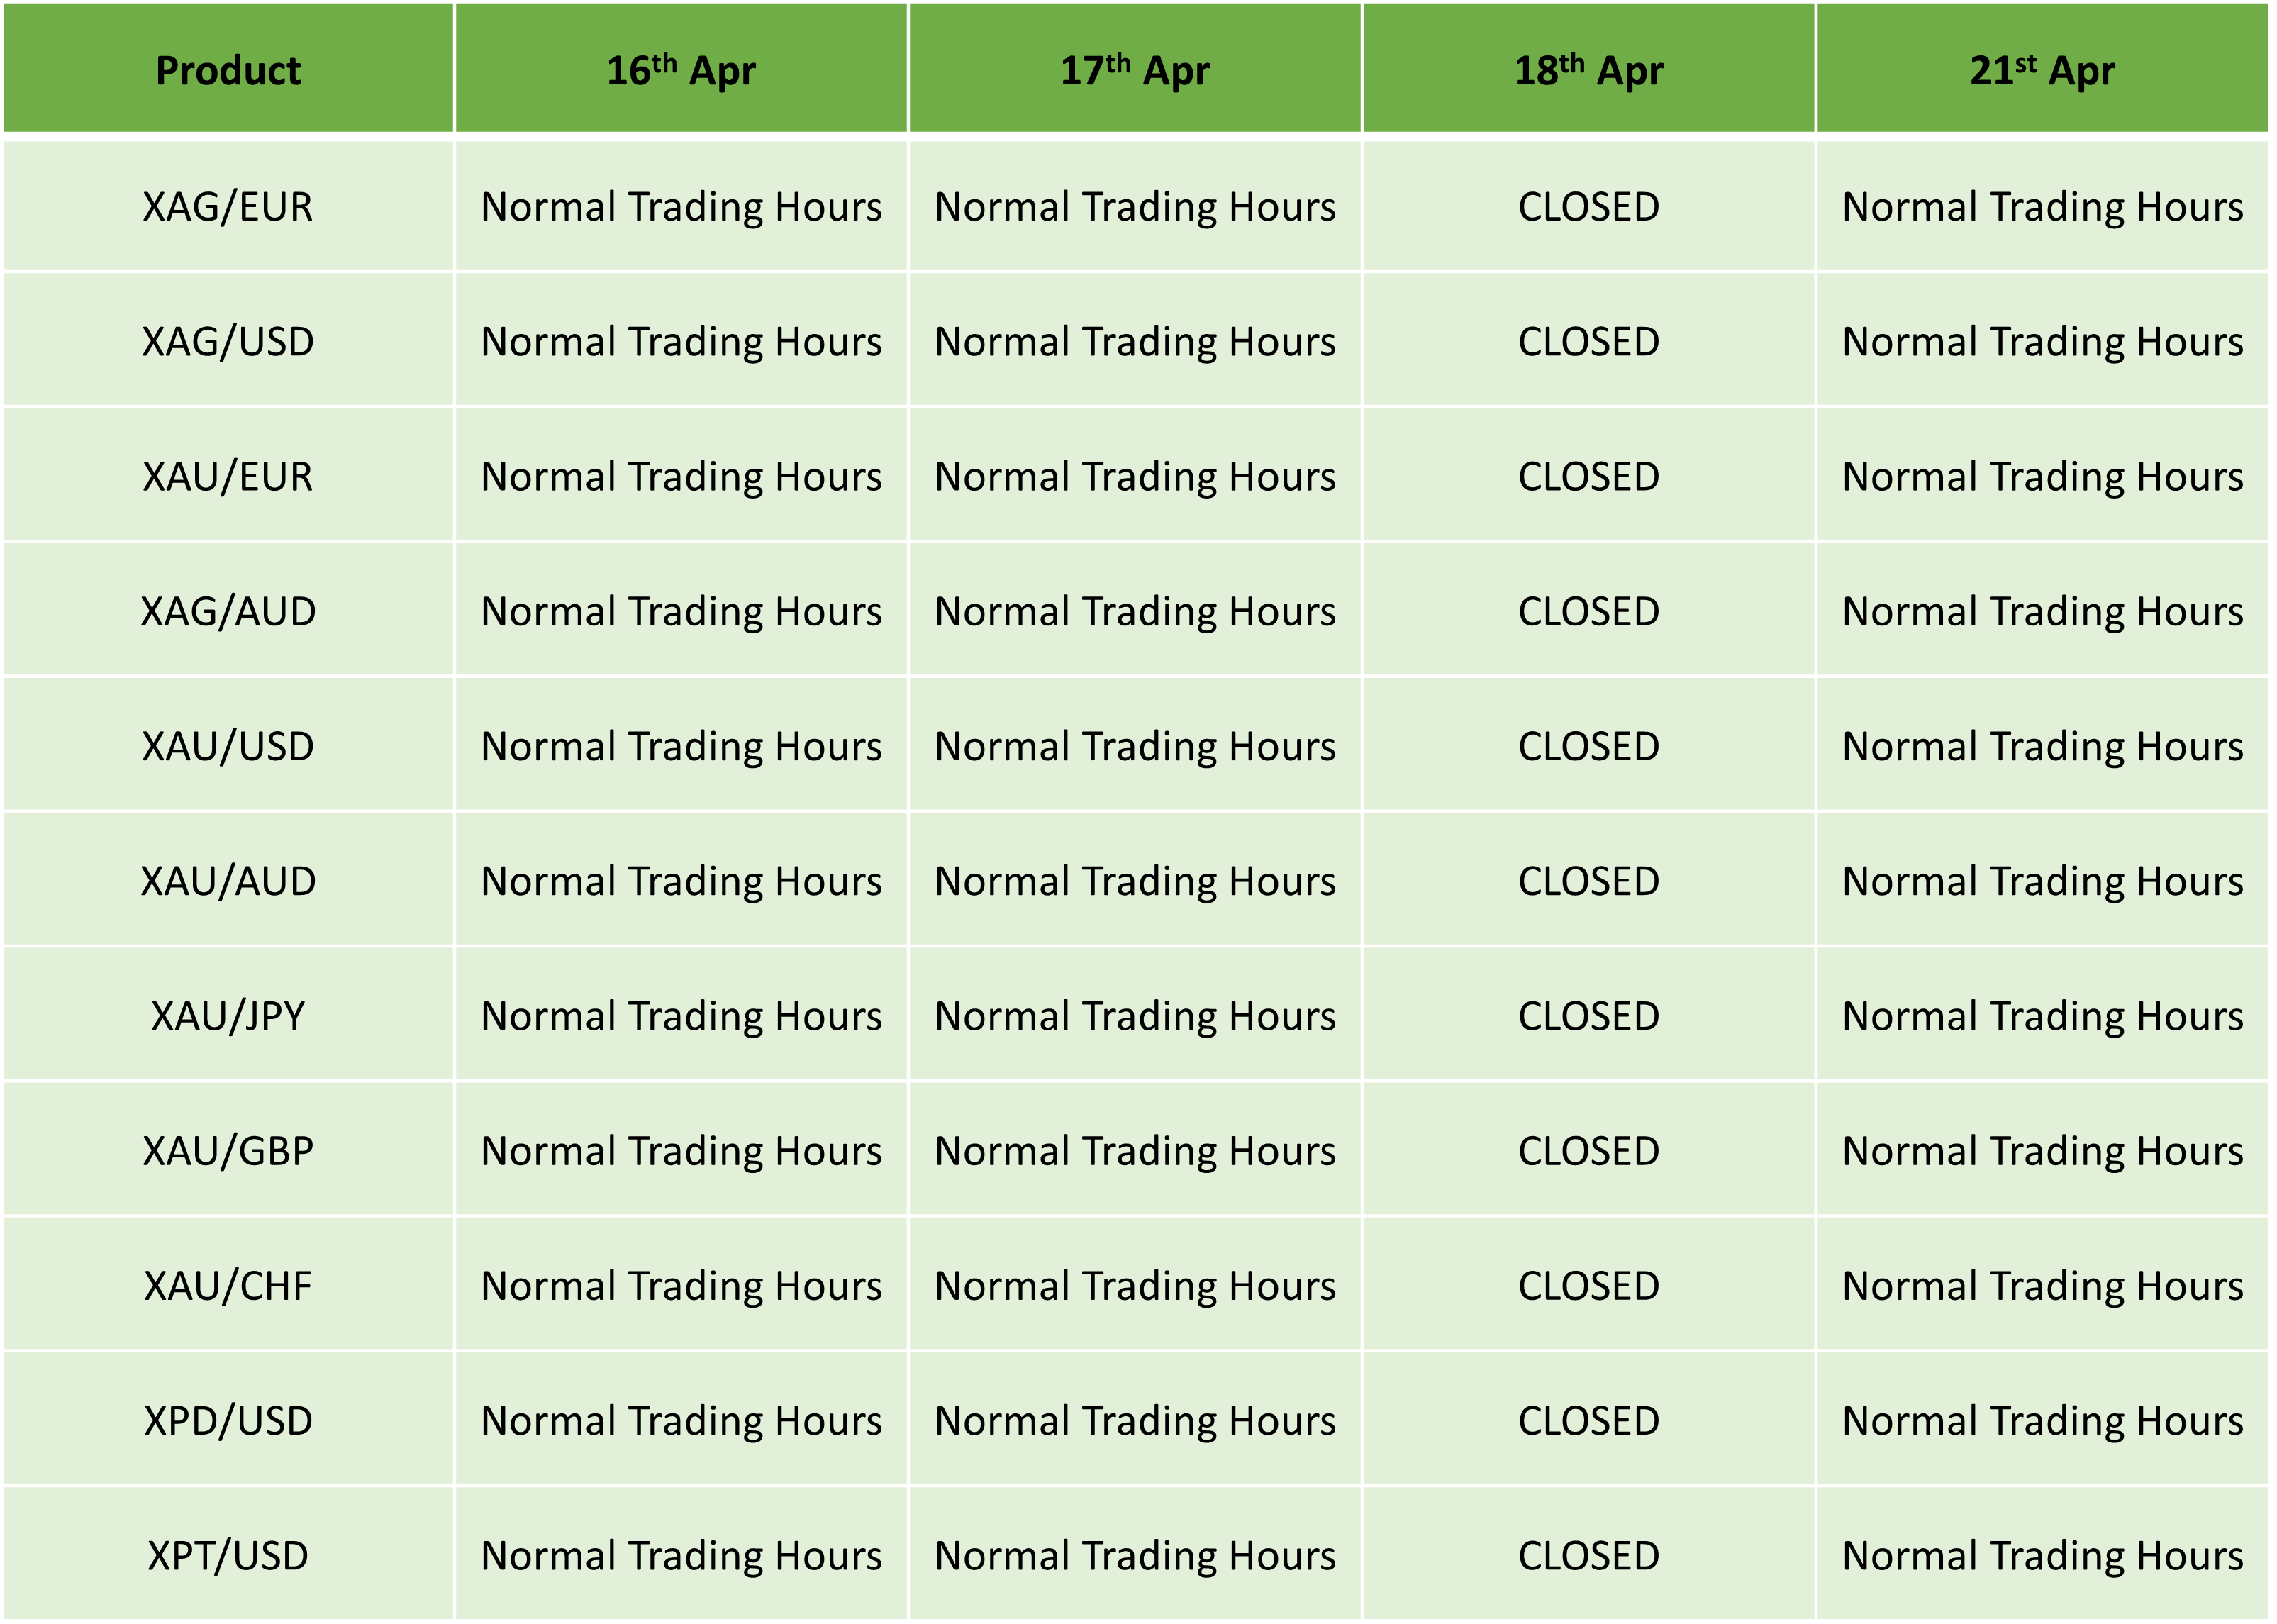Select the XAU/CHF product cell

(228, 1286)
